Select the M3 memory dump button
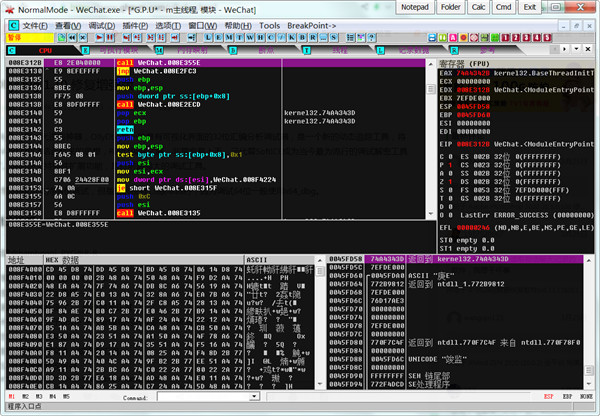Viewport: 600px width, 416px height. (39, 396)
